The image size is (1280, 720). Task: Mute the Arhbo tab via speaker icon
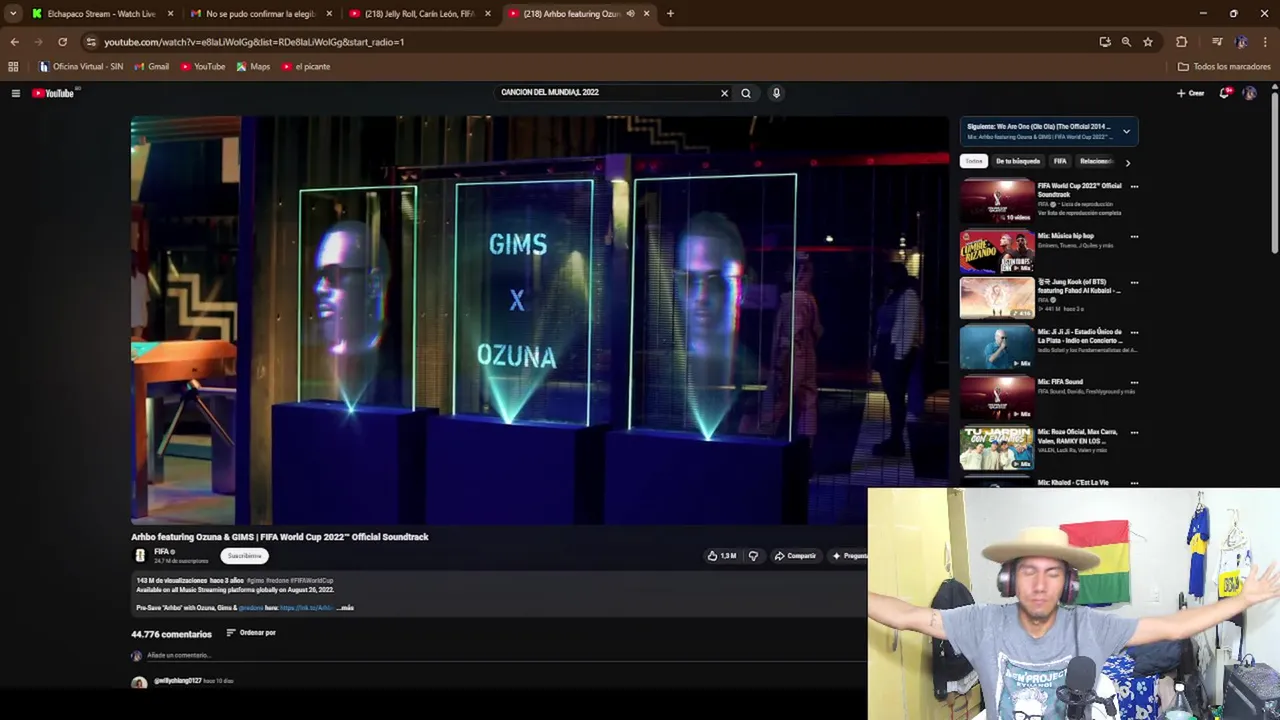pyautogui.click(x=630, y=14)
